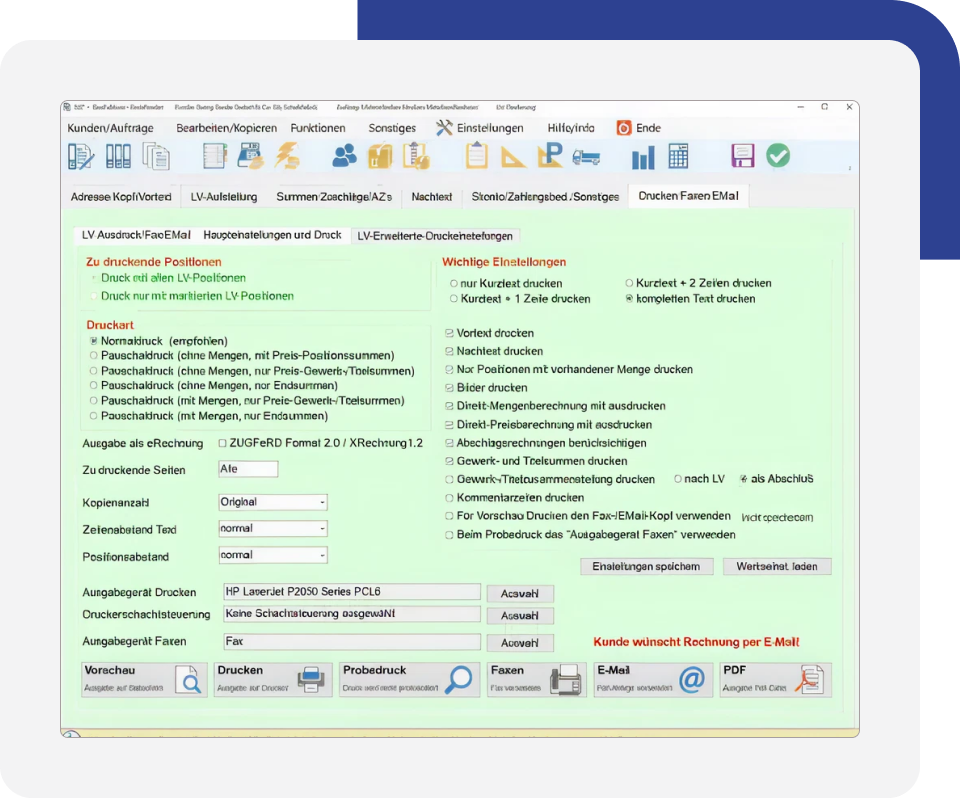Click the delivery truck toolbar icon
The height and width of the screenshot is (798, 960).
click(585, 156)
